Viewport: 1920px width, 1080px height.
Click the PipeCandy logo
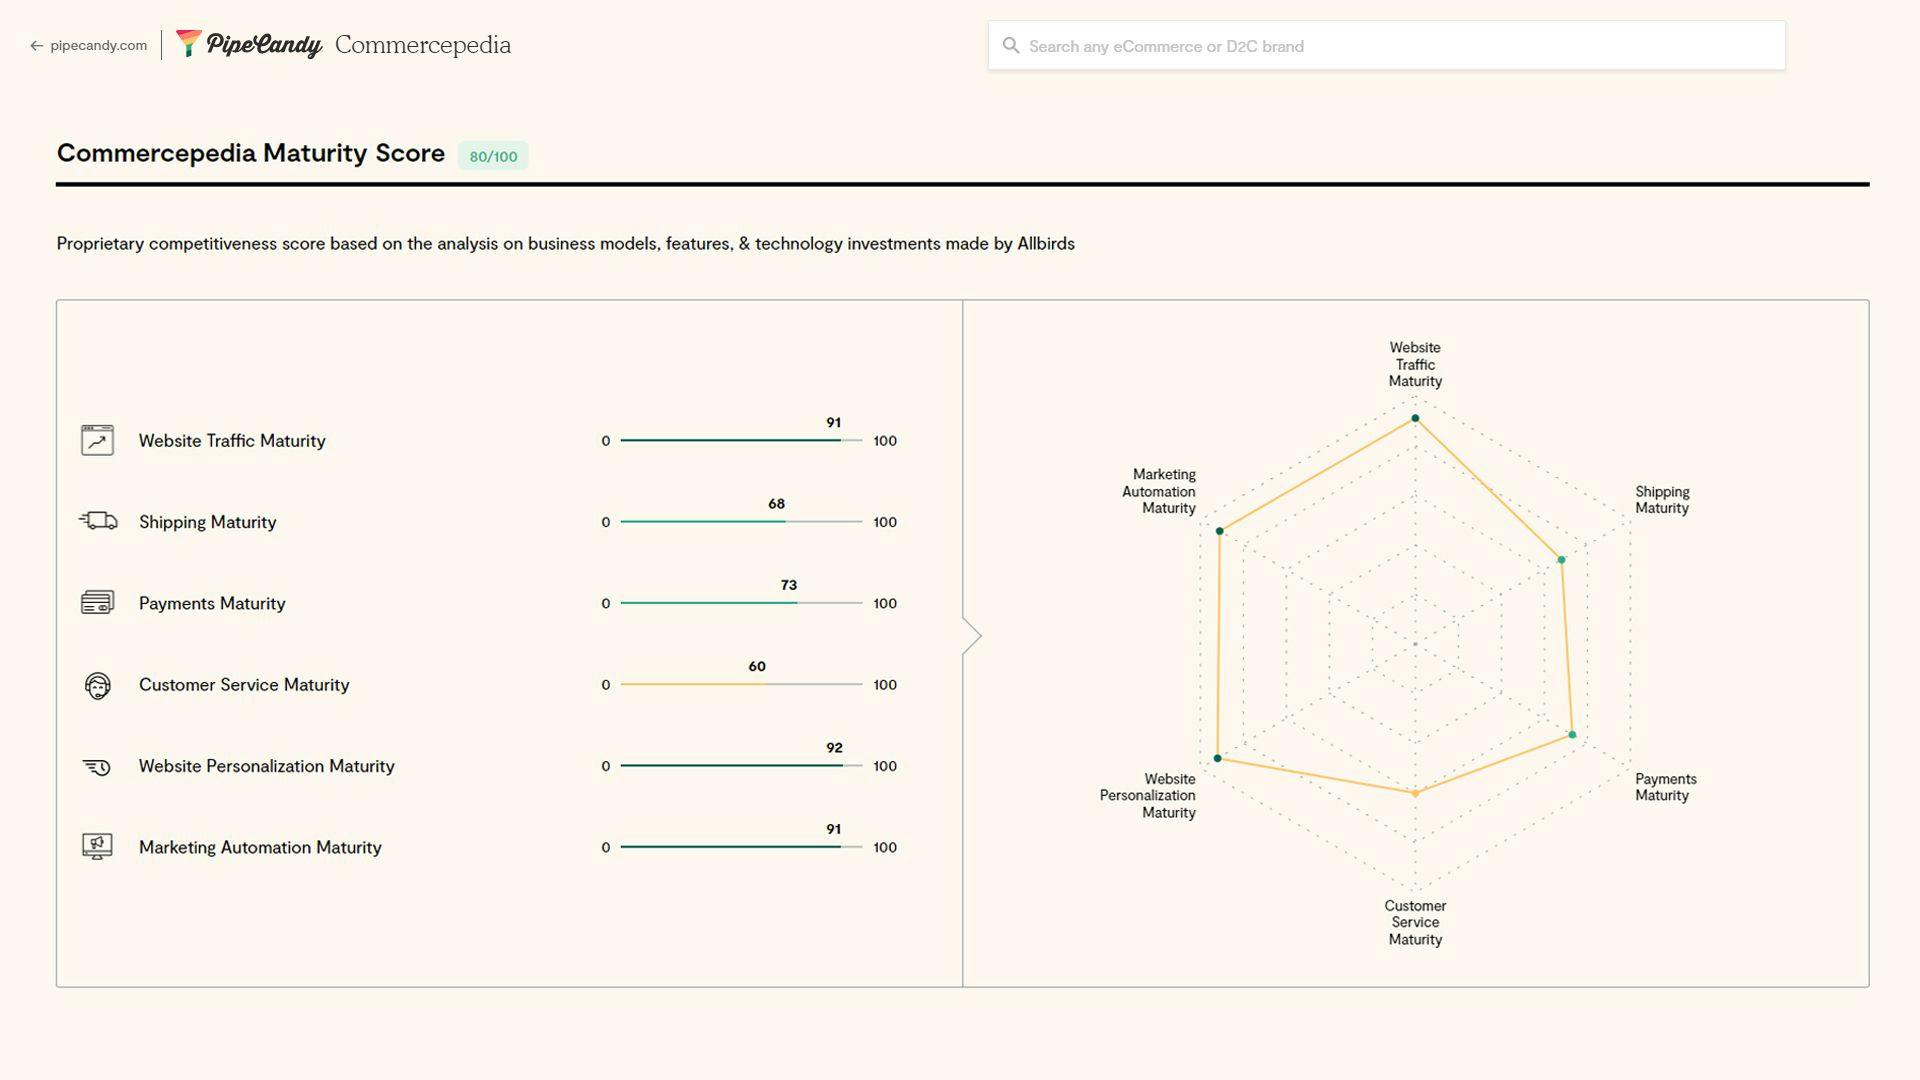(249, 45)
